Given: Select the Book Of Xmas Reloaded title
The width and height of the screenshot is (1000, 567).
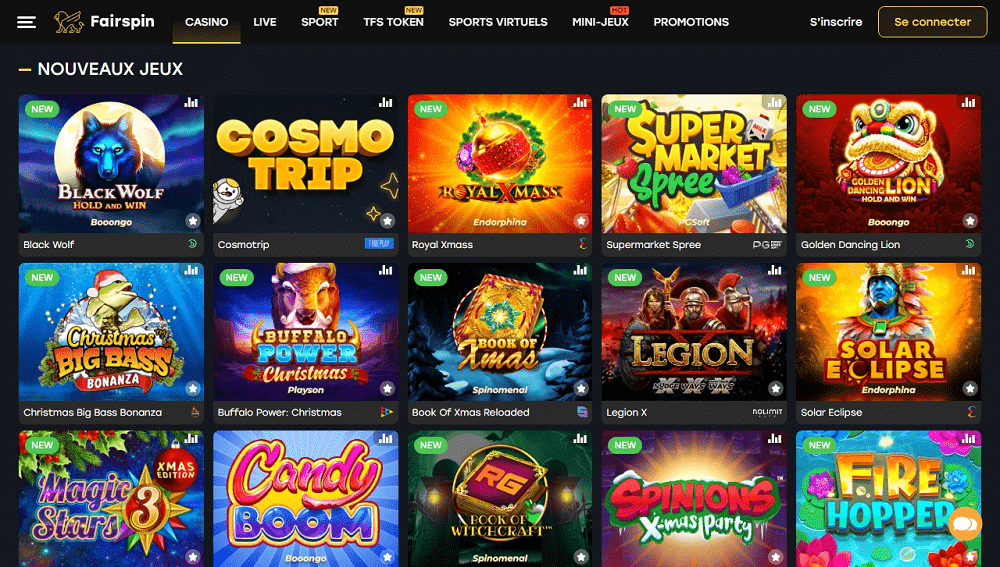Looking at the screenshot, I should pyautogui.click(x=471, y=412).
